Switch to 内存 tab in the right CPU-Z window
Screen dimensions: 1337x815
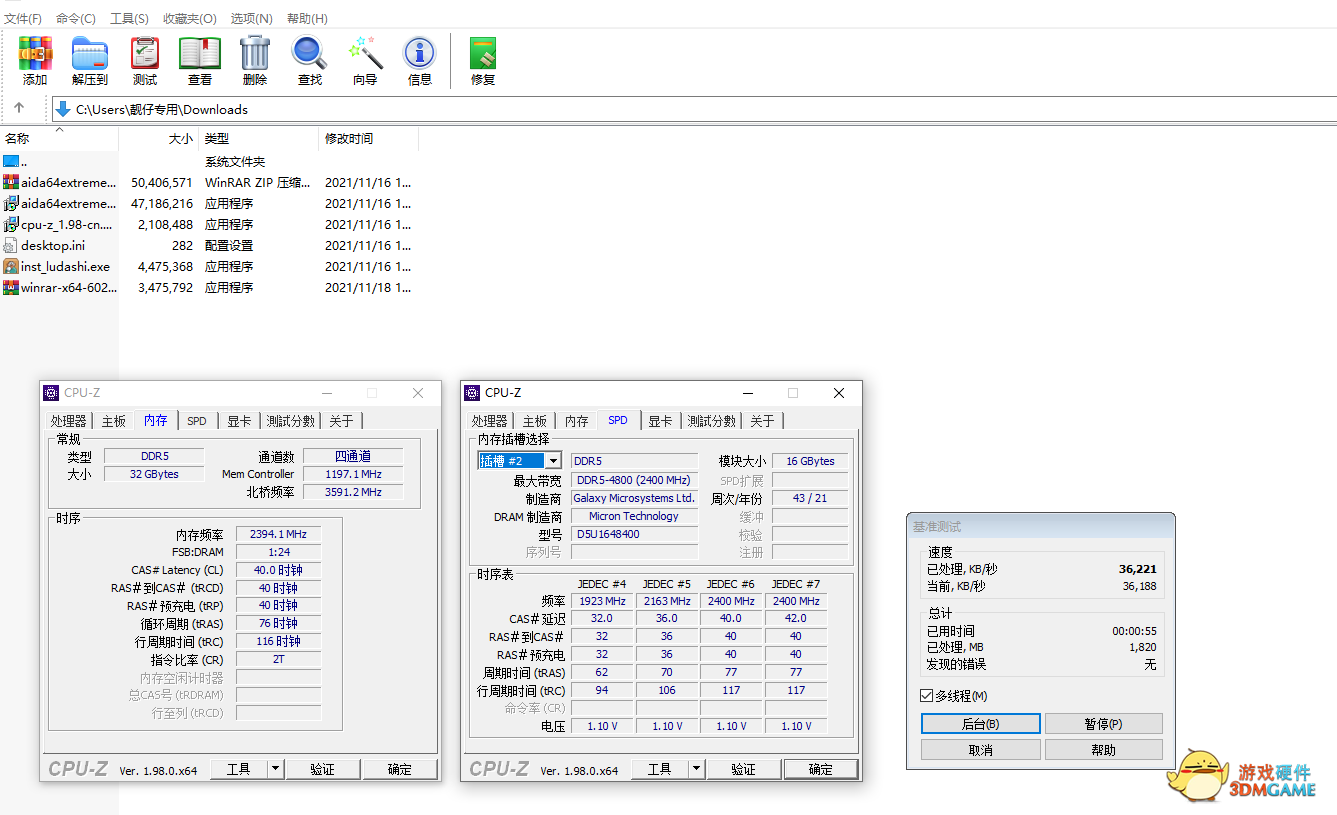pyautogui.click(x=577, y=421)
